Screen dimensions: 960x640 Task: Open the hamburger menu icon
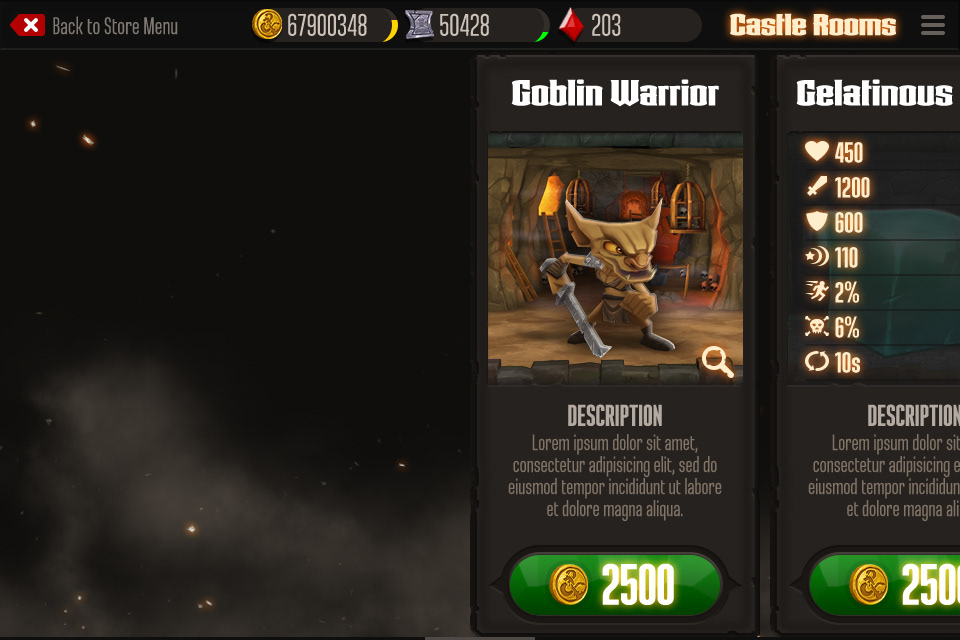[932, 25]
